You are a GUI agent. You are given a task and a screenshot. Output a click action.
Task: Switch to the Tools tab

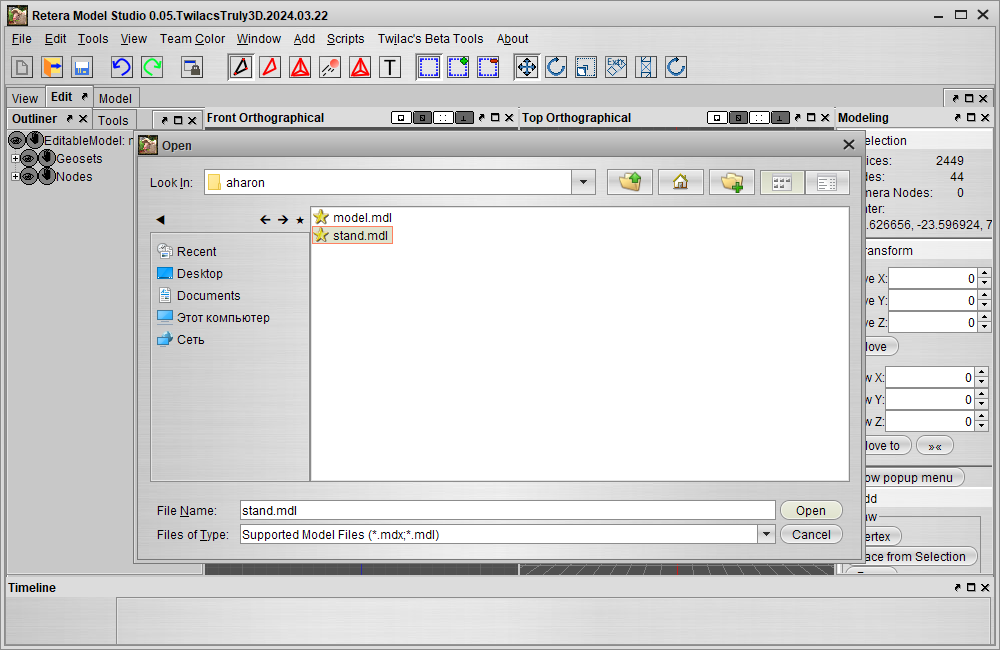click(114, 121)
